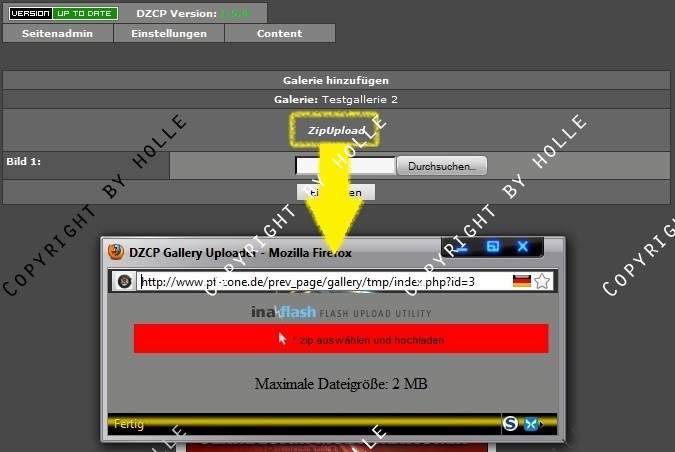Click the Firefox logo in popup title bar

click(x=116, y=252)
